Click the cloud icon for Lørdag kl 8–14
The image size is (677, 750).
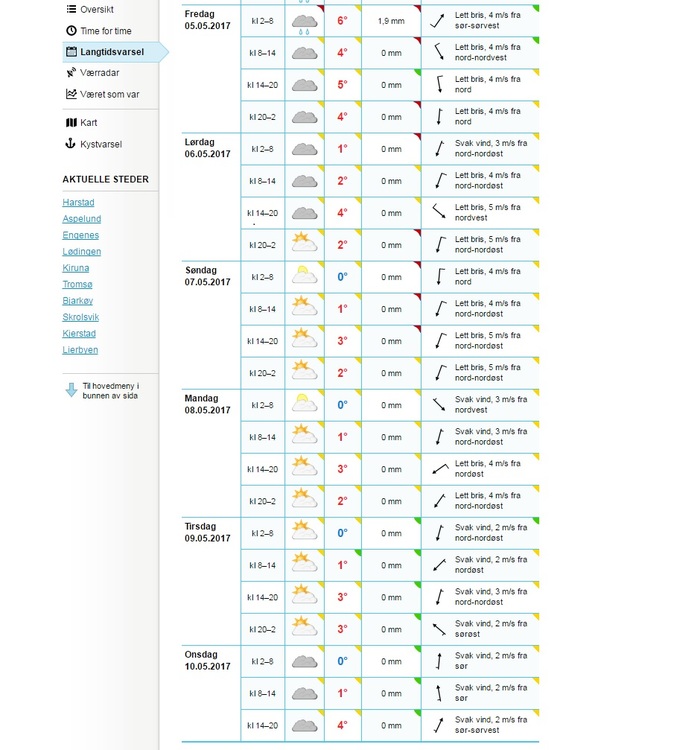(305, 182)
